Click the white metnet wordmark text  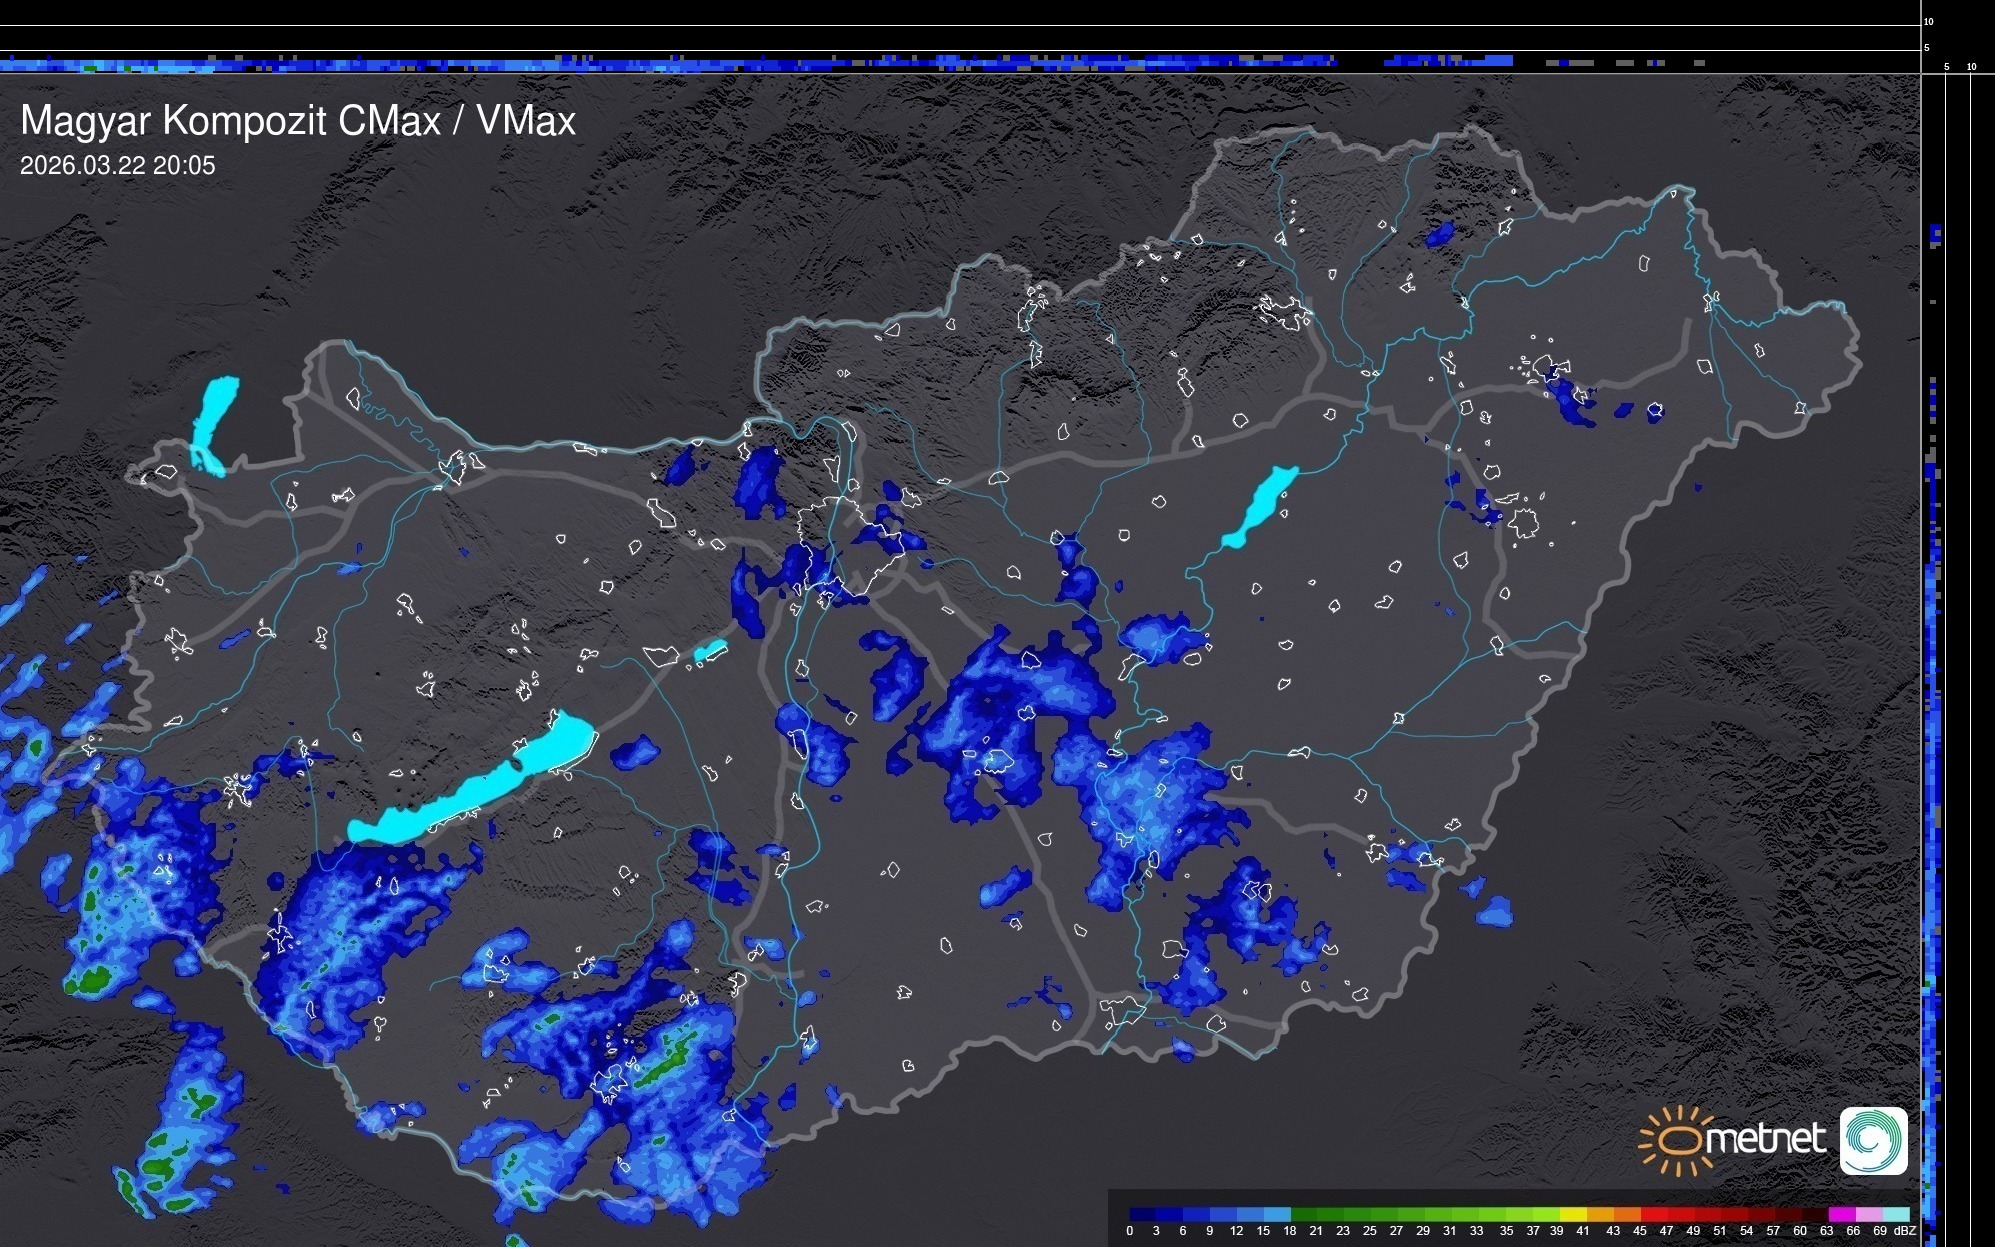[x=1765, y=1139]
